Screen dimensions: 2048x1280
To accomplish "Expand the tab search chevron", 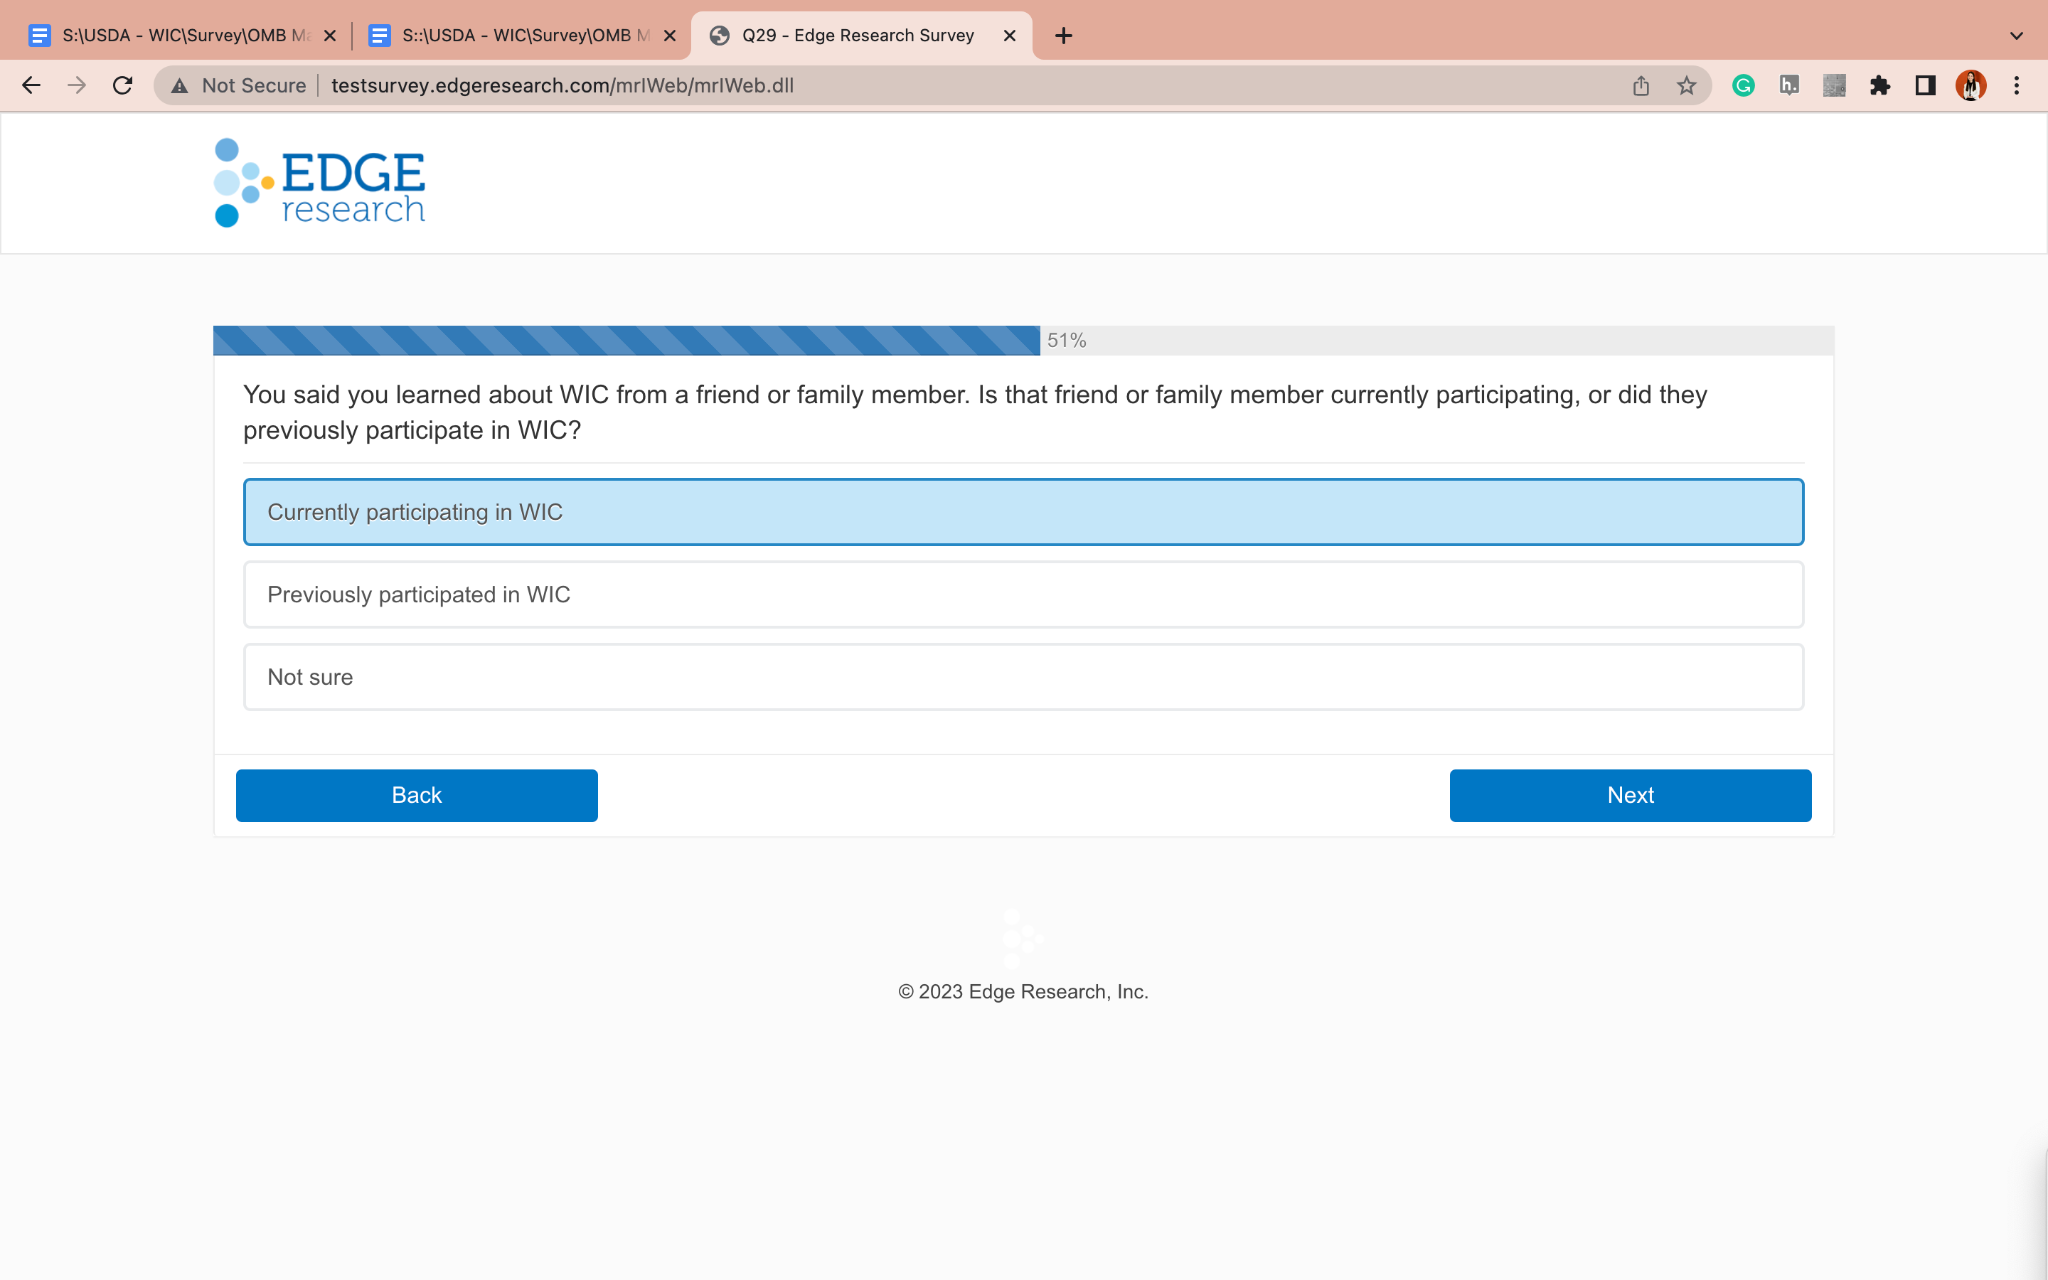I will (2016, 36).
